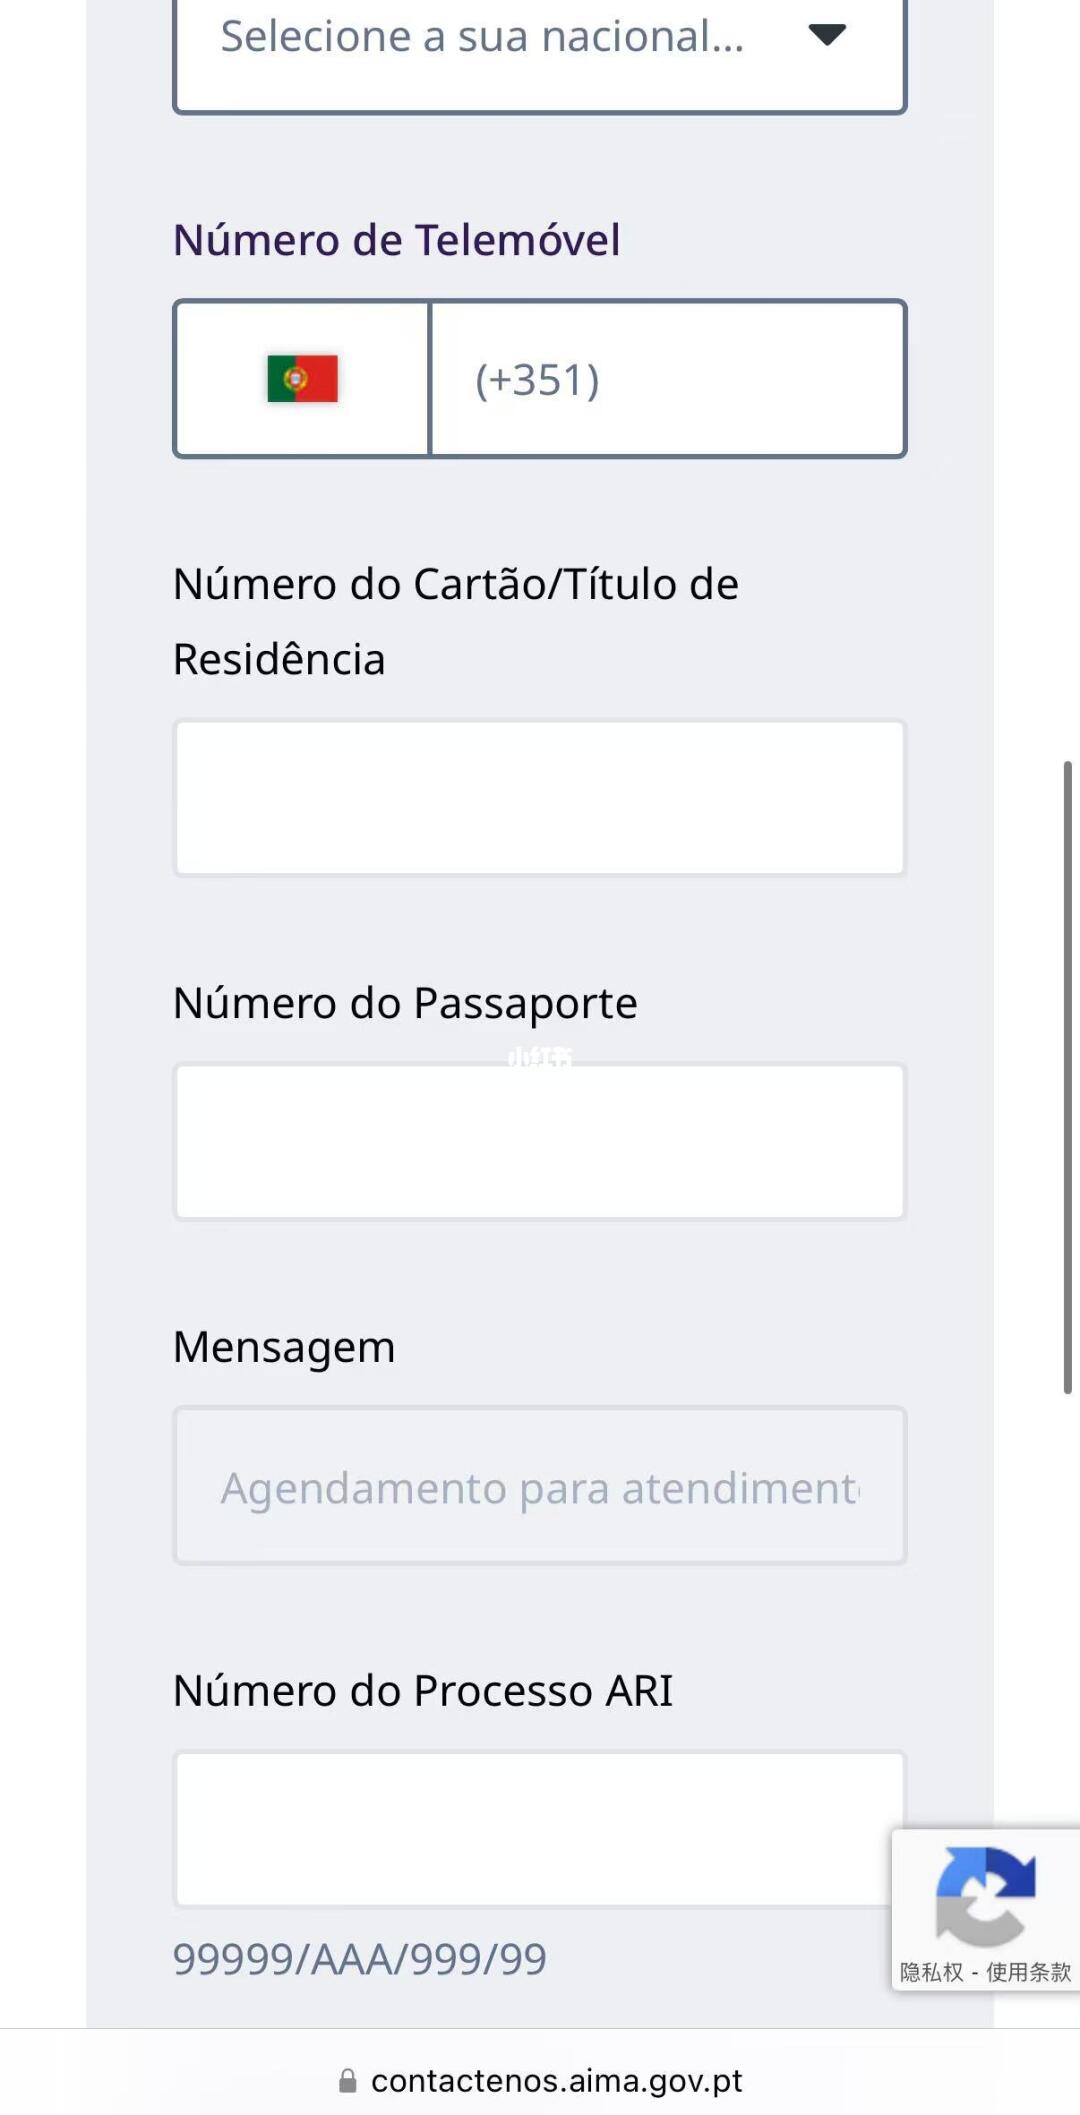The height and width of the screenshot is (2115, 1080).
Task: Click the reCAPTCHA logo badge
Action: (x=985, y=1896)
